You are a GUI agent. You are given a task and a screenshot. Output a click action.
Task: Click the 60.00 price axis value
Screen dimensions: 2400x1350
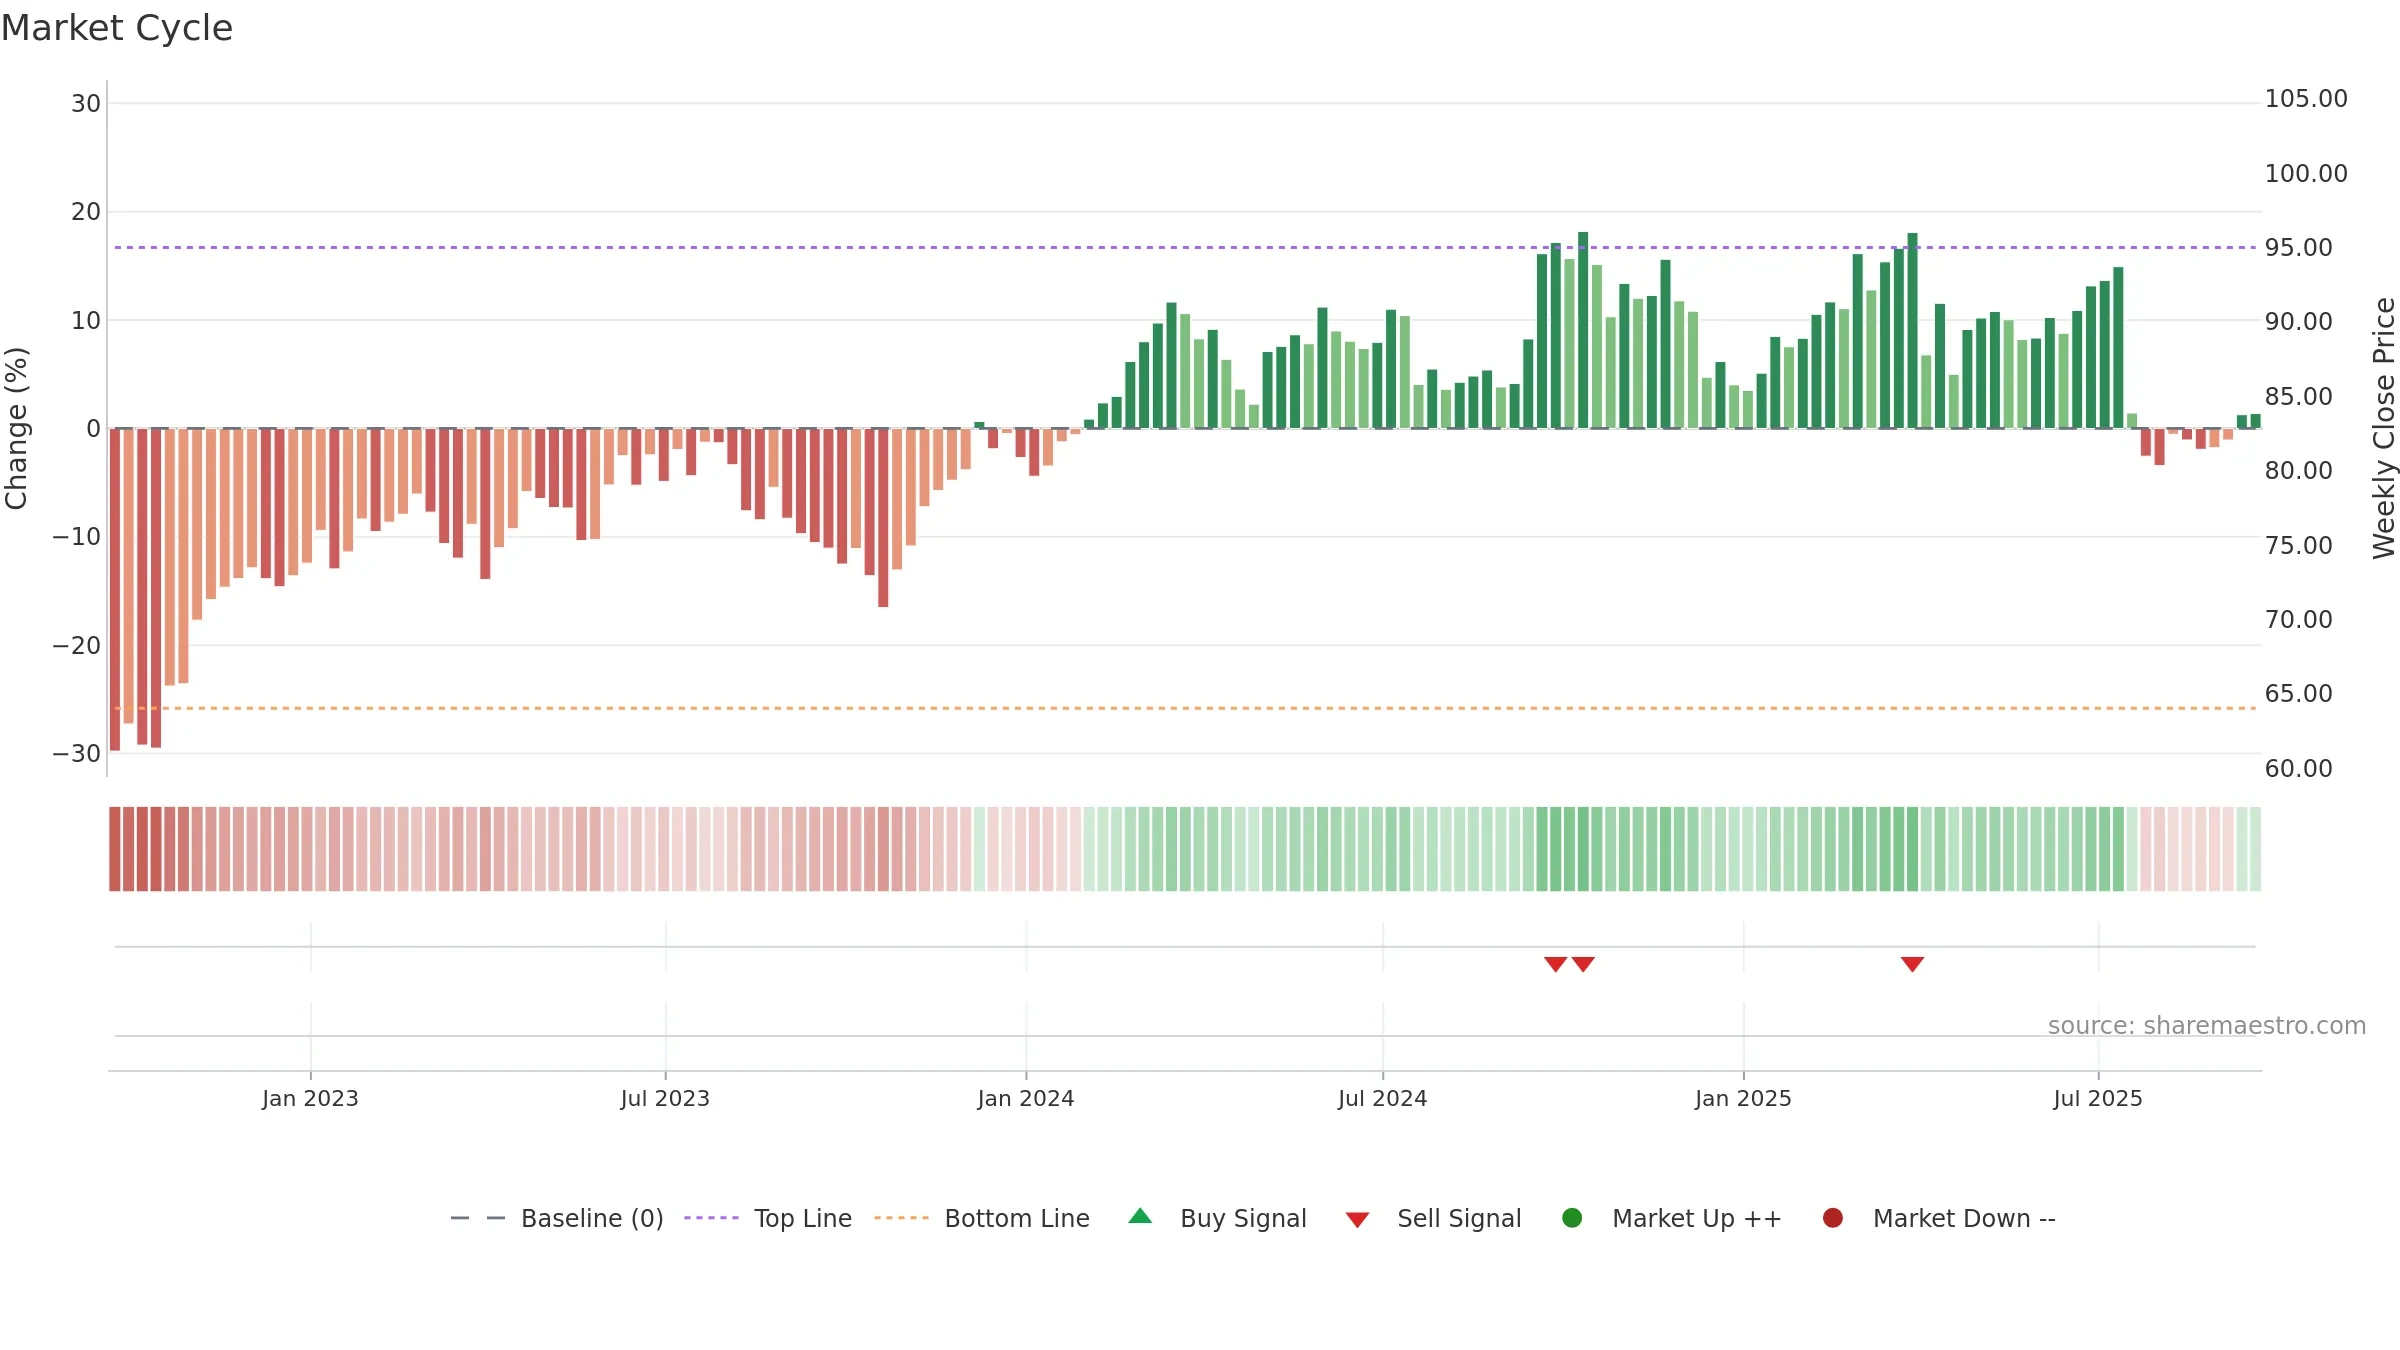[2298, 768]
